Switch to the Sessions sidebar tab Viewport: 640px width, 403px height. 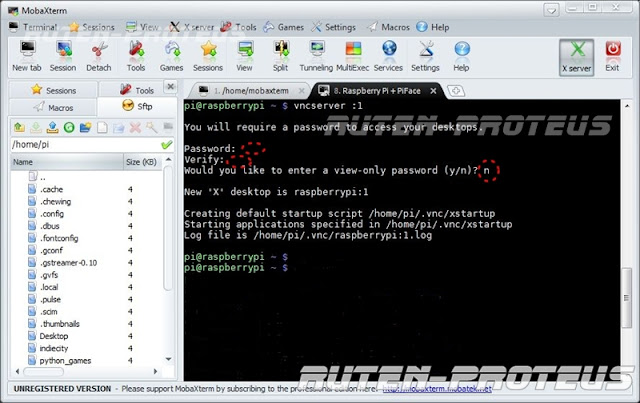[53, 90]
